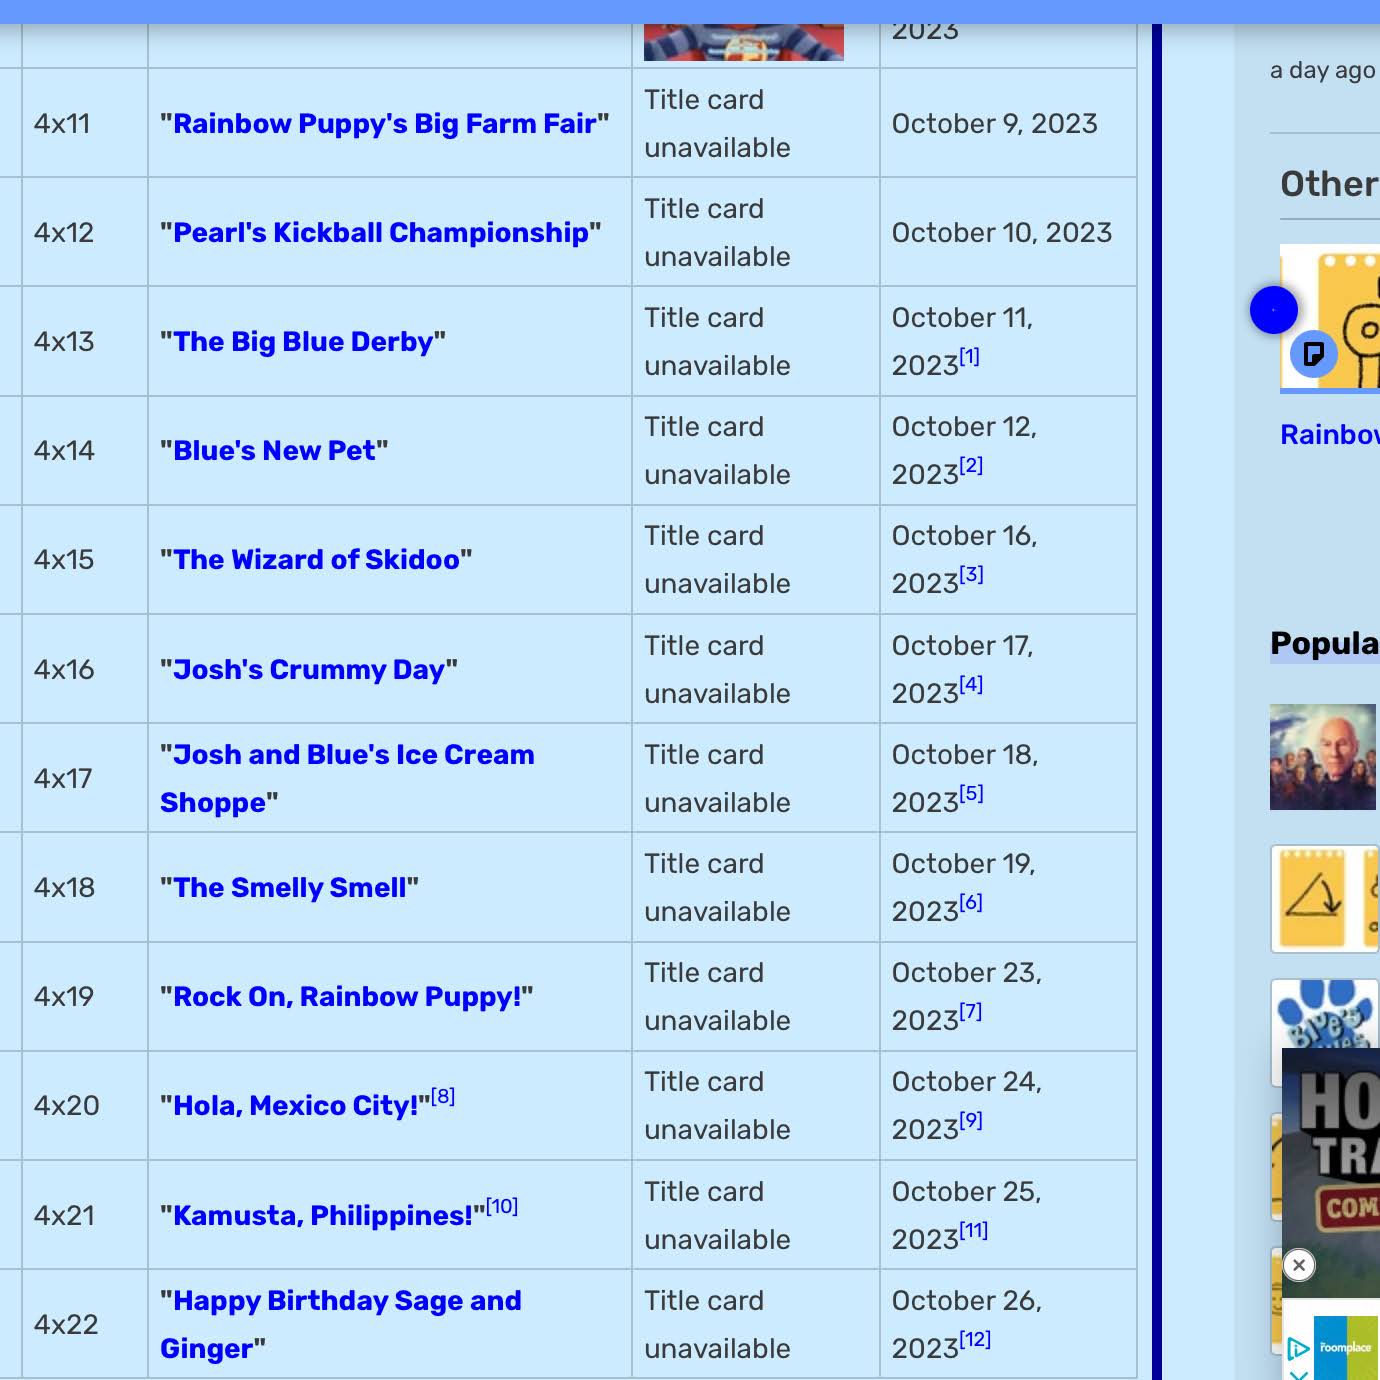Close the floating video ad
Image resolution: width=1380 pixels, height=1380 pixels.
coord(1298,1265)
